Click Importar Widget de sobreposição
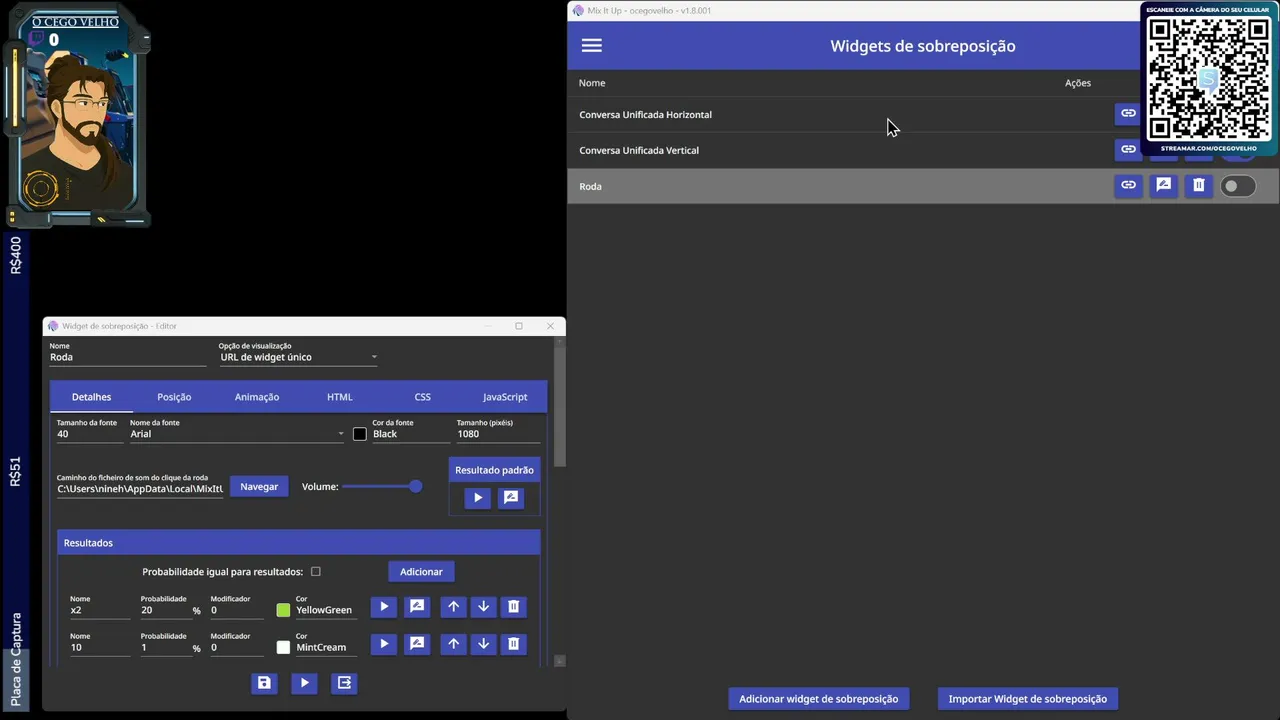The width and height of the screenshot is (1280, 720). pyautogui.click(x=1027, y=699)
